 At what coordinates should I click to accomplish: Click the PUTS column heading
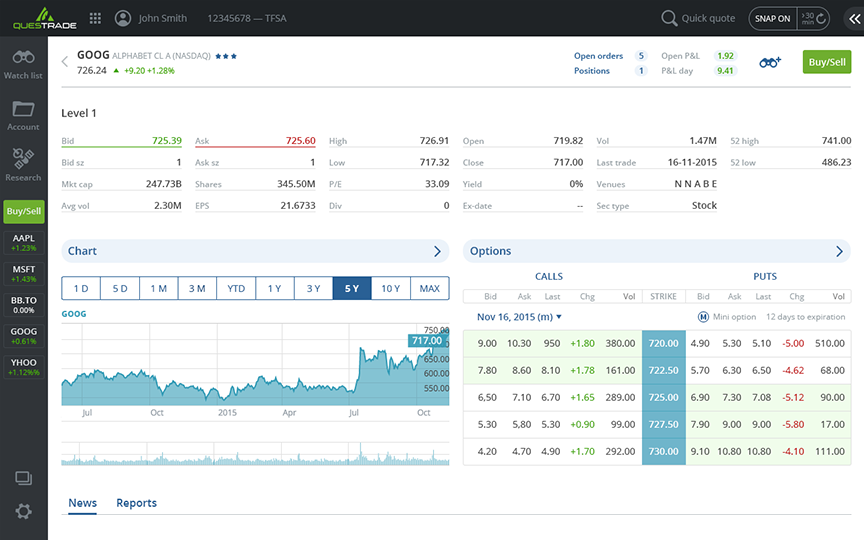(765, 276)
